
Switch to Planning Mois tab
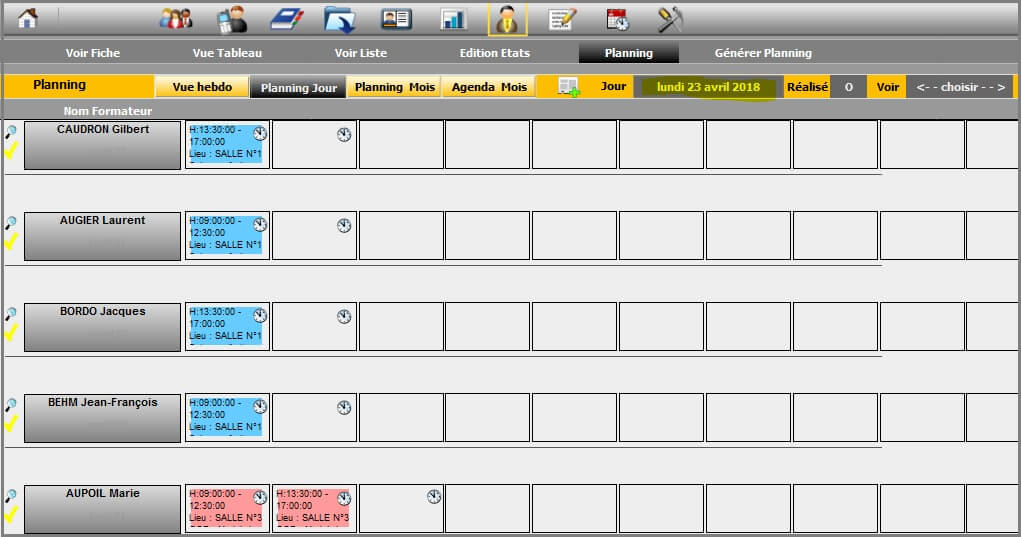395,87
